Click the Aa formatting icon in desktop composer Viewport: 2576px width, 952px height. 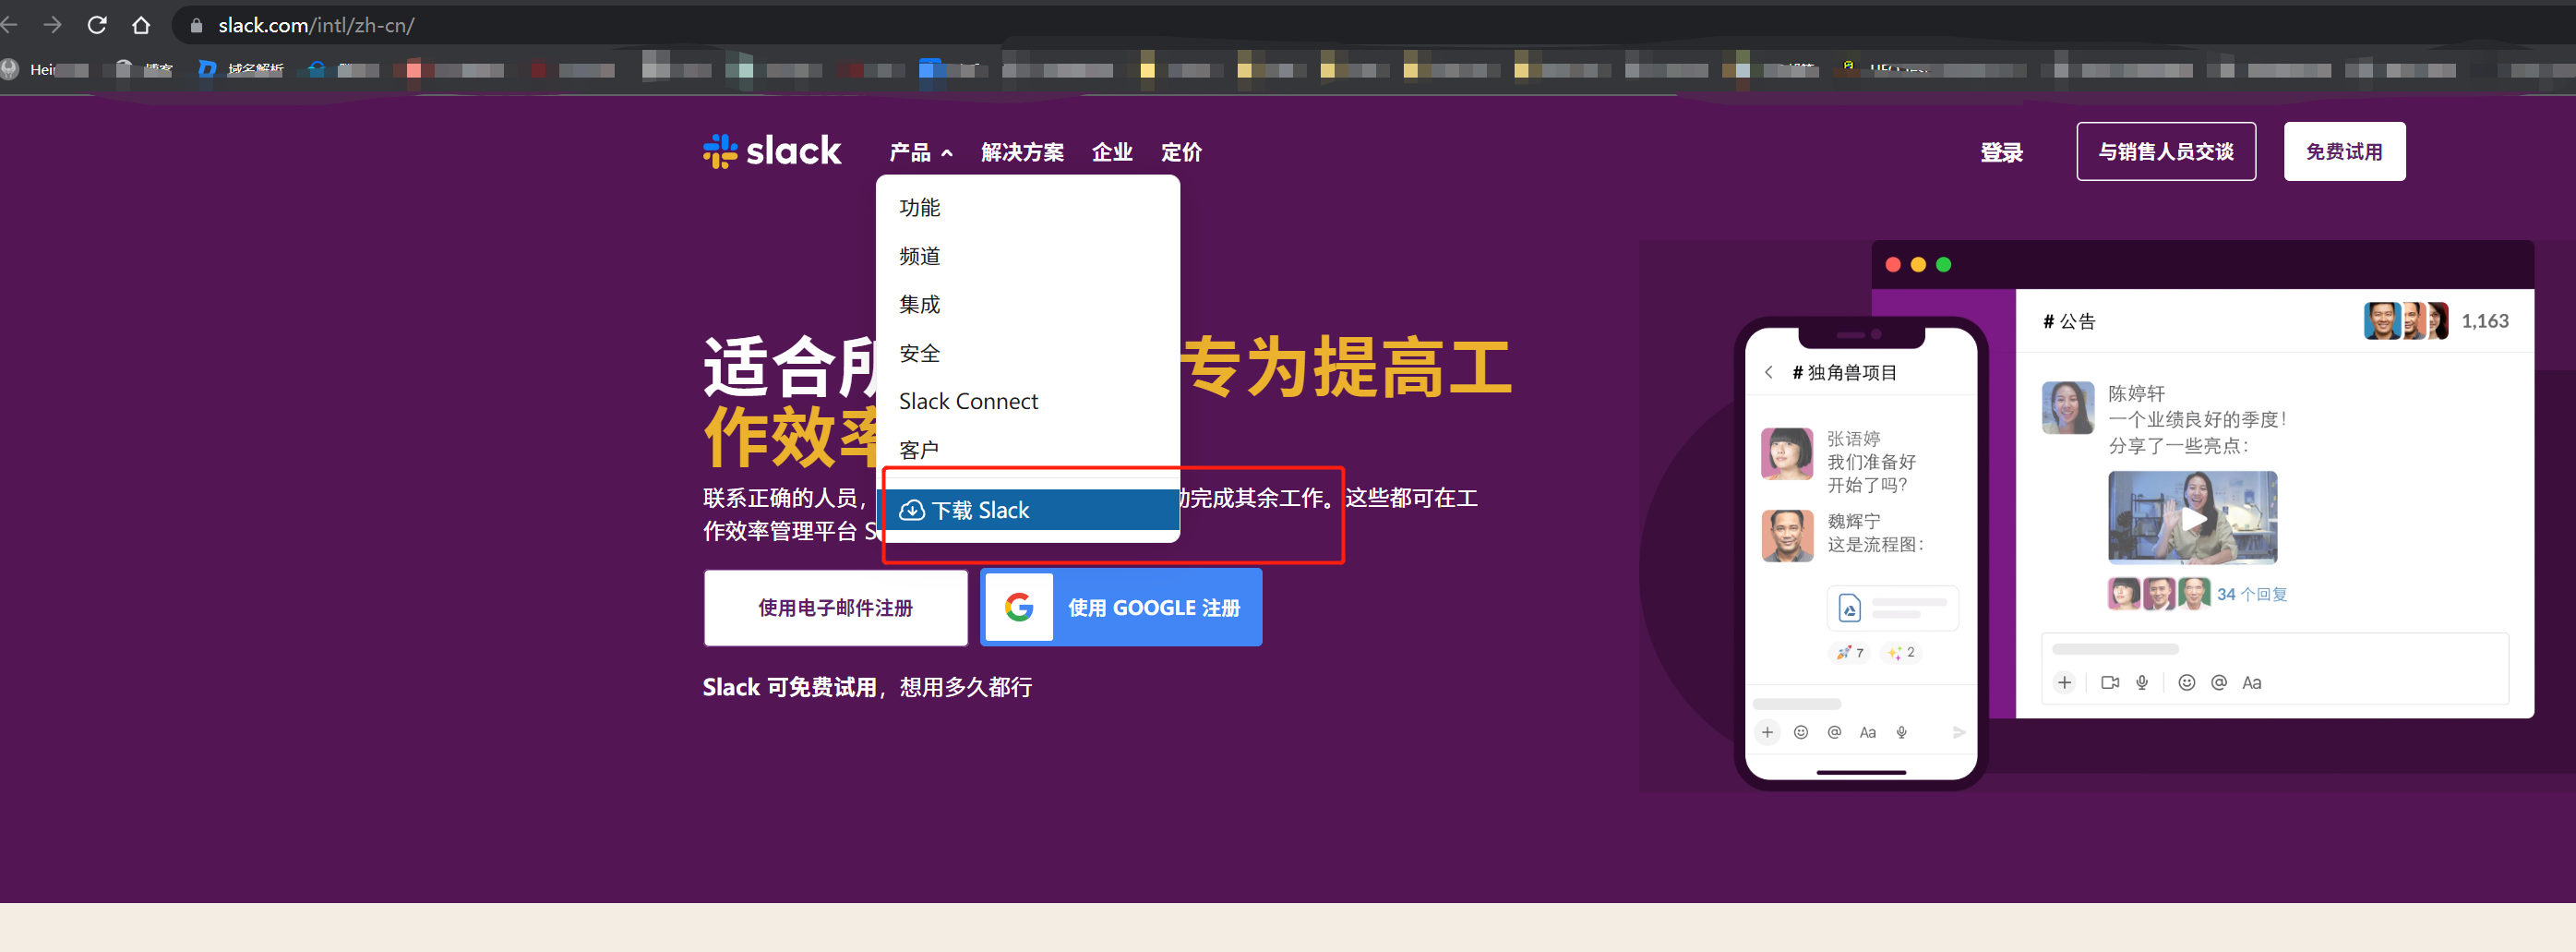[2251, 683]
